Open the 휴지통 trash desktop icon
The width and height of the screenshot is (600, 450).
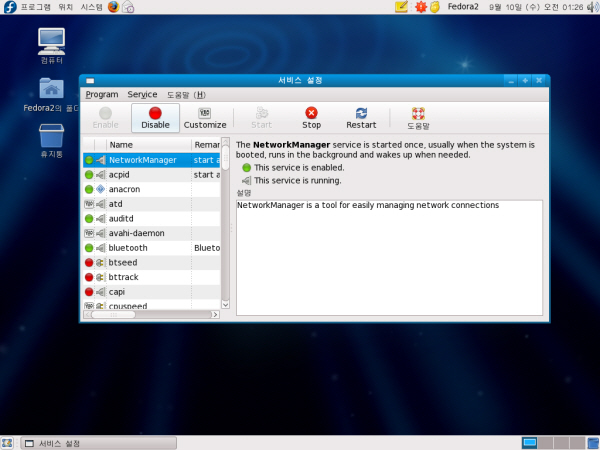pyautogui.click(x=52, y=140)
